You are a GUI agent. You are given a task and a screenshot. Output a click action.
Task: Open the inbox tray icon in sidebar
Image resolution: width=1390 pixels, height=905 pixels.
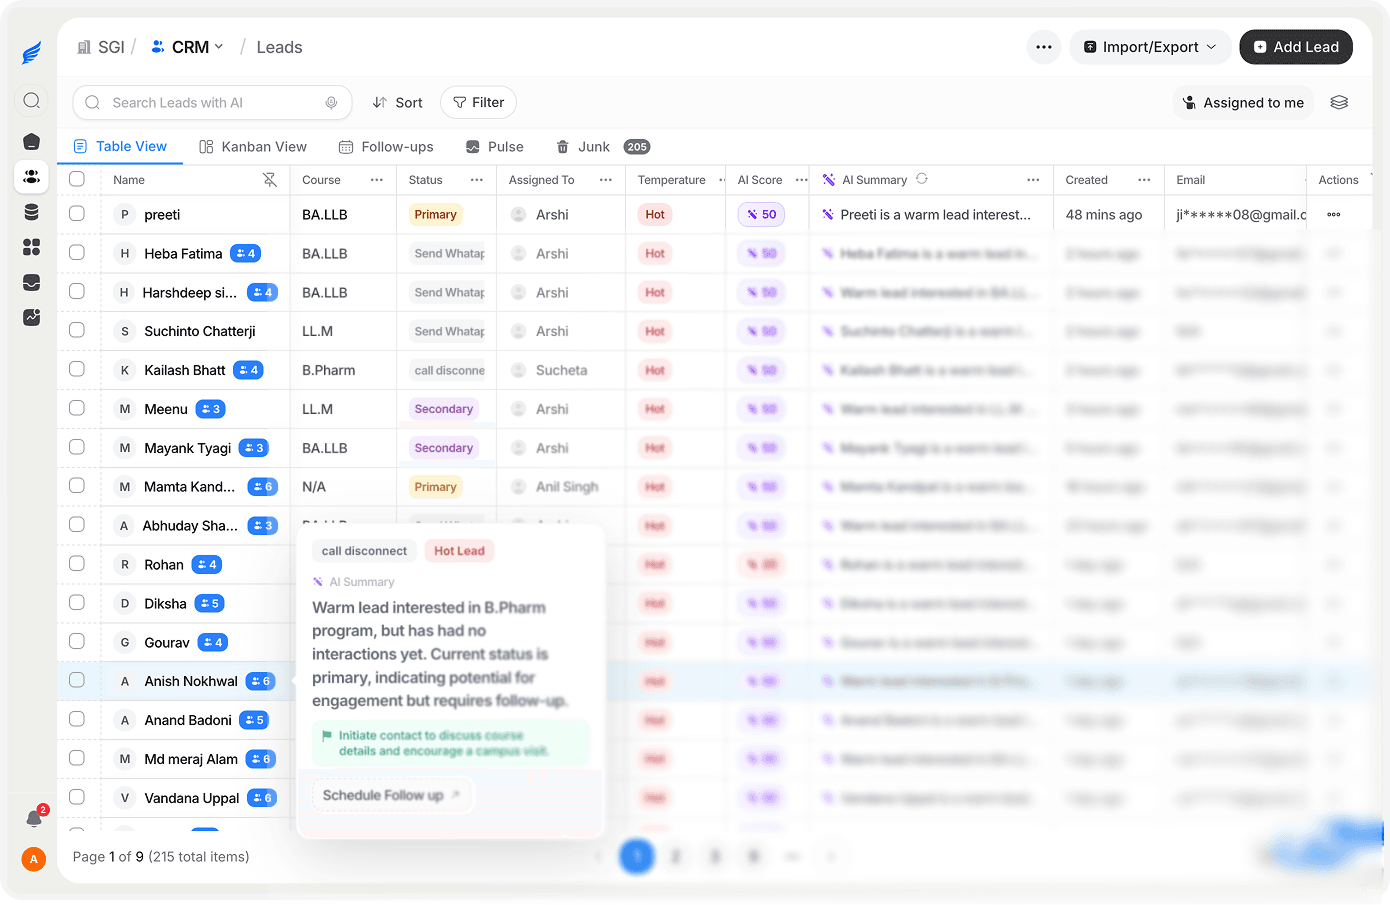point(32,282)
